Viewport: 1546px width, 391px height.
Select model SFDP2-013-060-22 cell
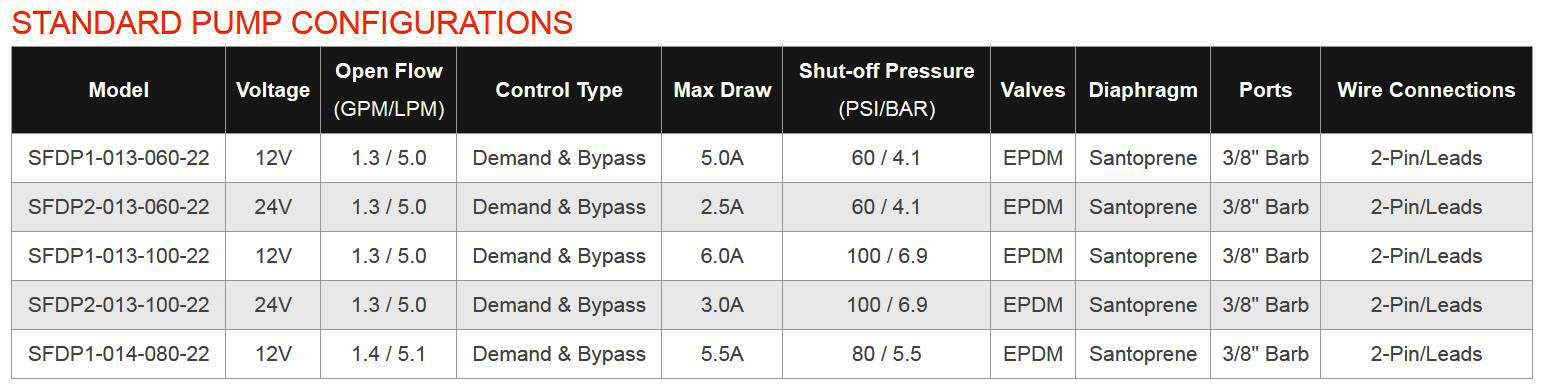118,207
